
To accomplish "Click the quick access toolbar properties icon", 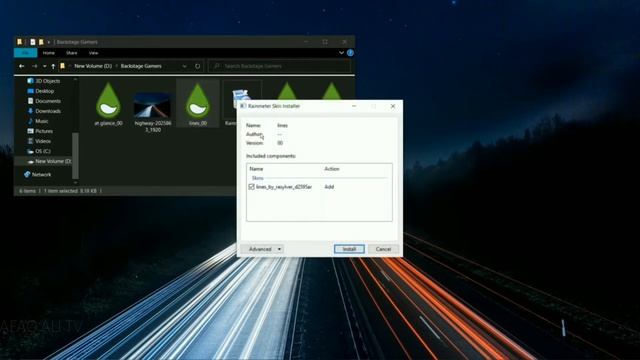I will point(33,42).
